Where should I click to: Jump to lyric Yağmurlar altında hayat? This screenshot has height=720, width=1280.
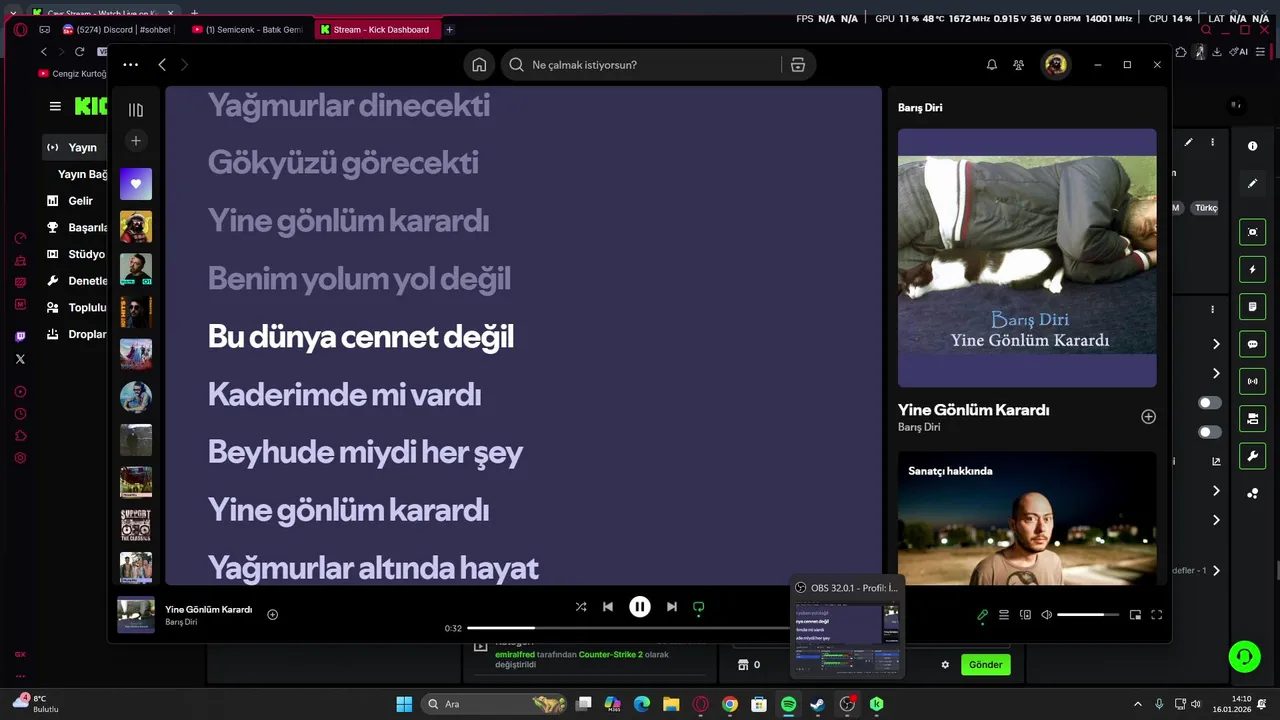(x=373, y=569)
